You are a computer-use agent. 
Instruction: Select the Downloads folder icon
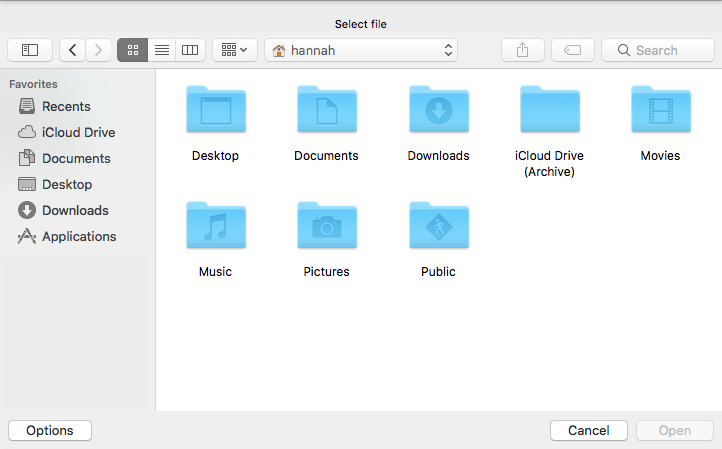click(x=438, y=110)
